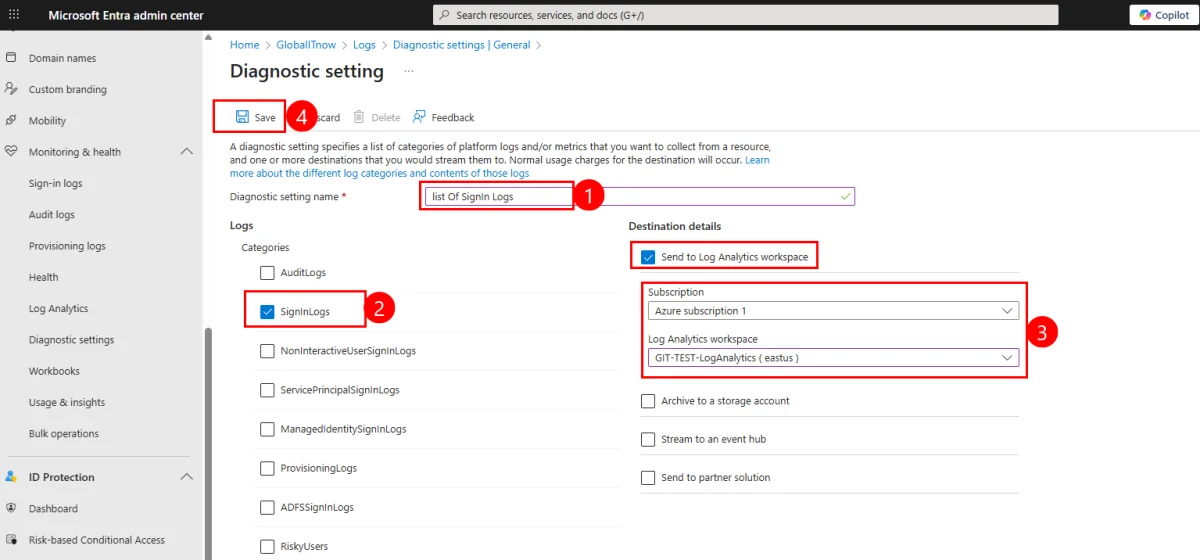Click the Domain names sidebar icon
The width and height of the screenshot is (1200, 560).
tap(11, 58)
